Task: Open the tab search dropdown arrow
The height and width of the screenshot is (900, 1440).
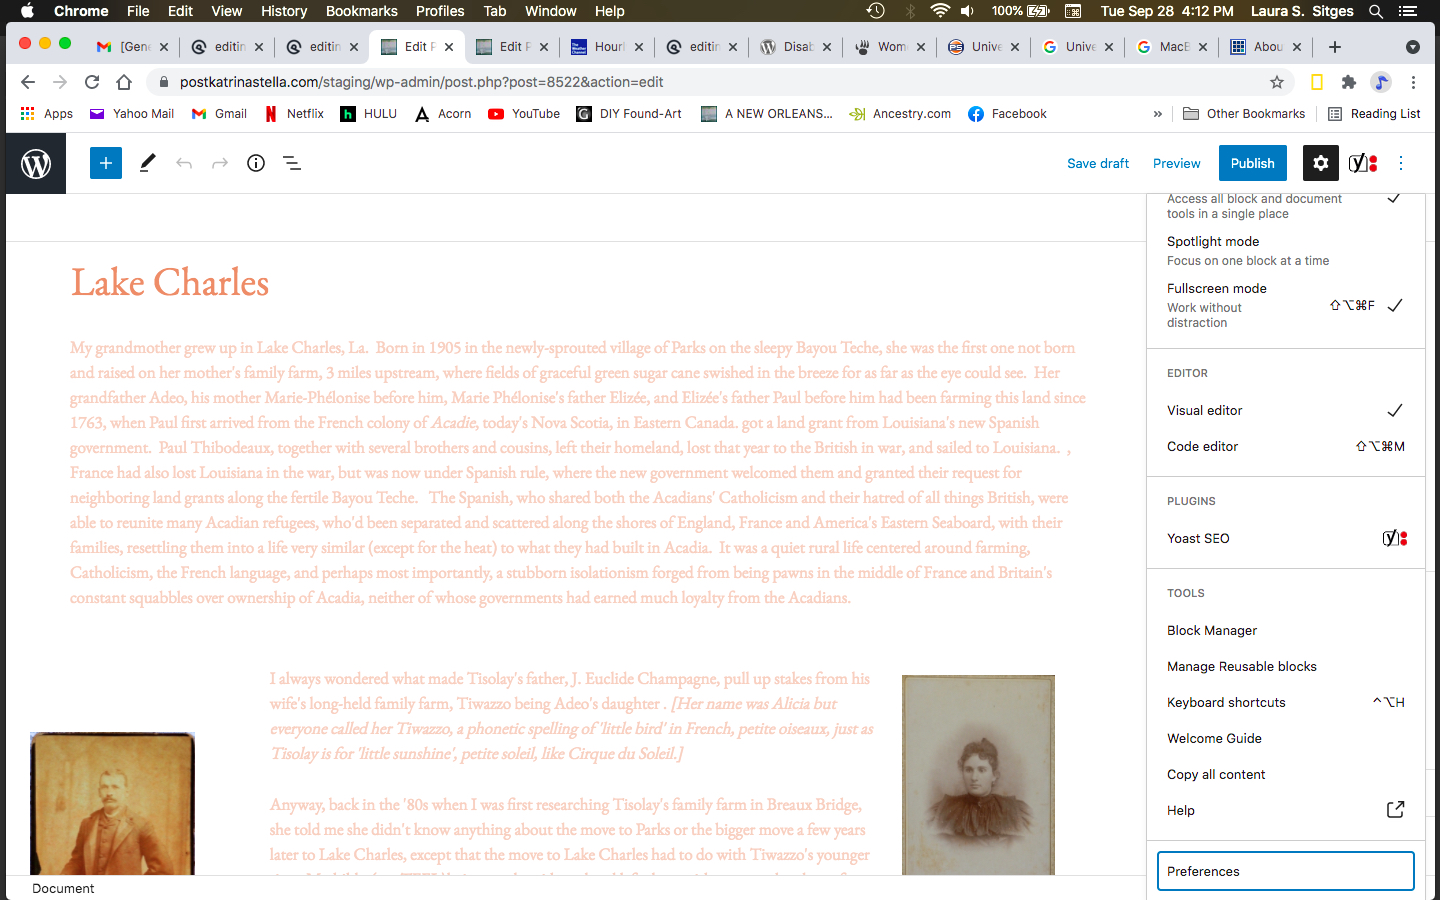Action: (x=1413, y=47)
